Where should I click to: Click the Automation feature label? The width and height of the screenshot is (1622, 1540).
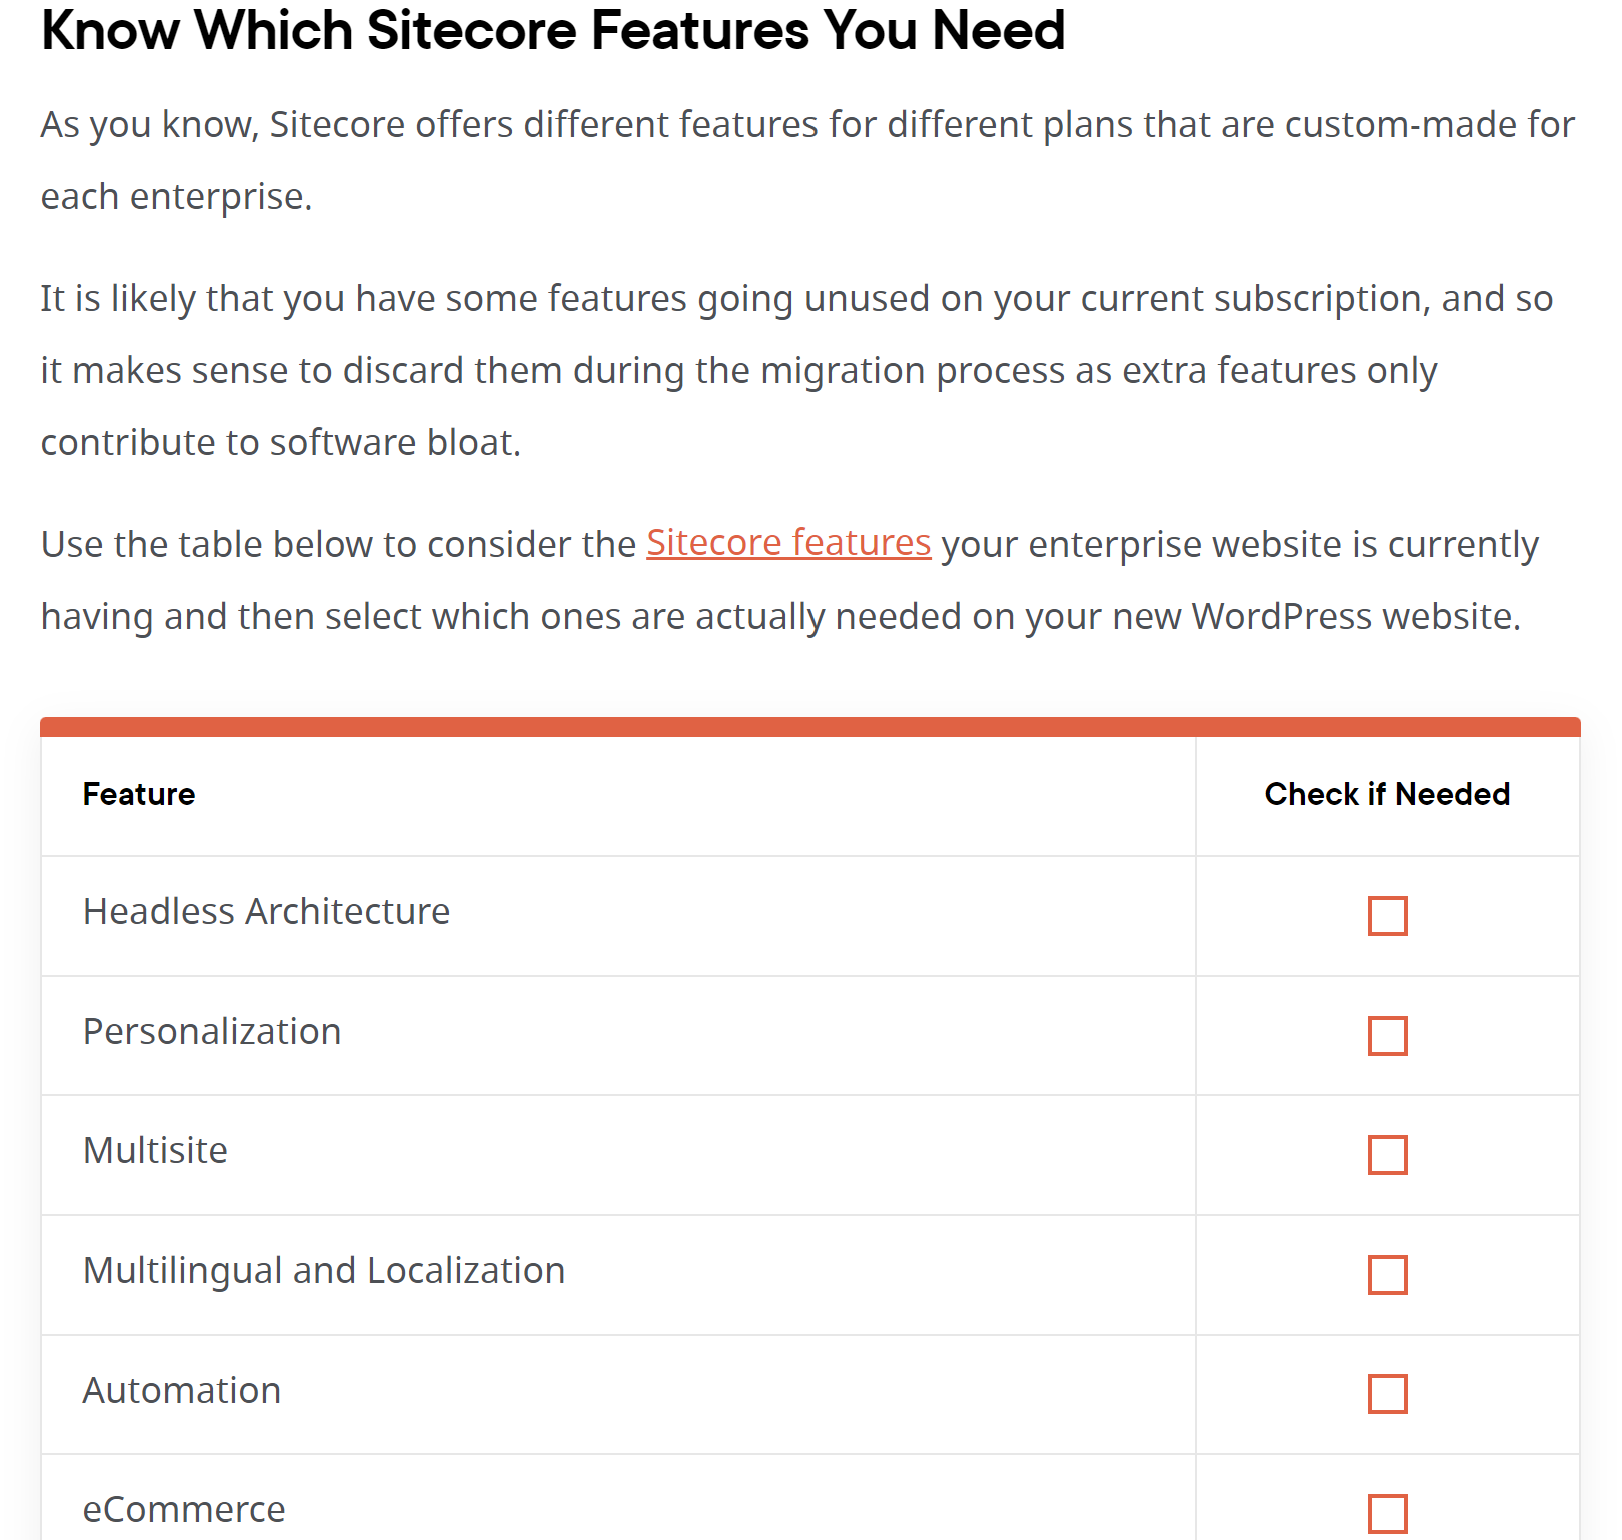(x=182, y=1391)
